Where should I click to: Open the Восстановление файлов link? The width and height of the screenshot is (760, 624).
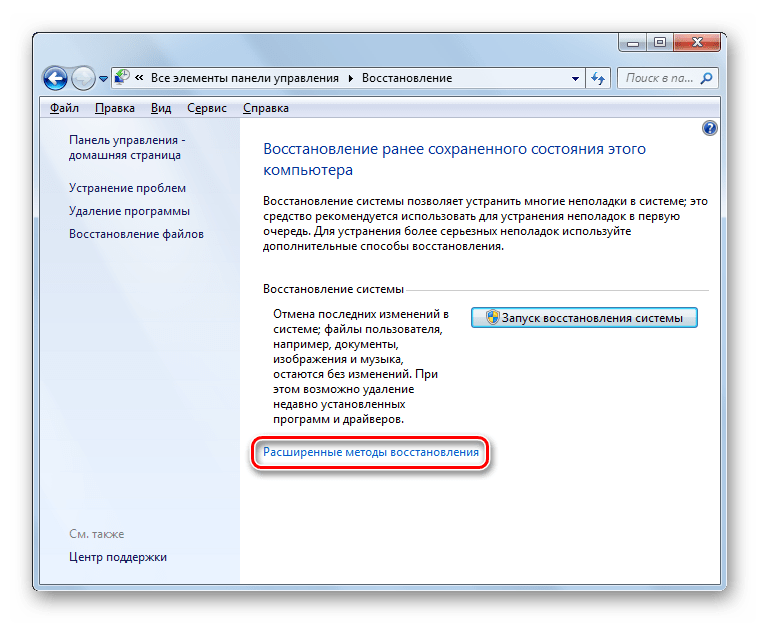136,234
